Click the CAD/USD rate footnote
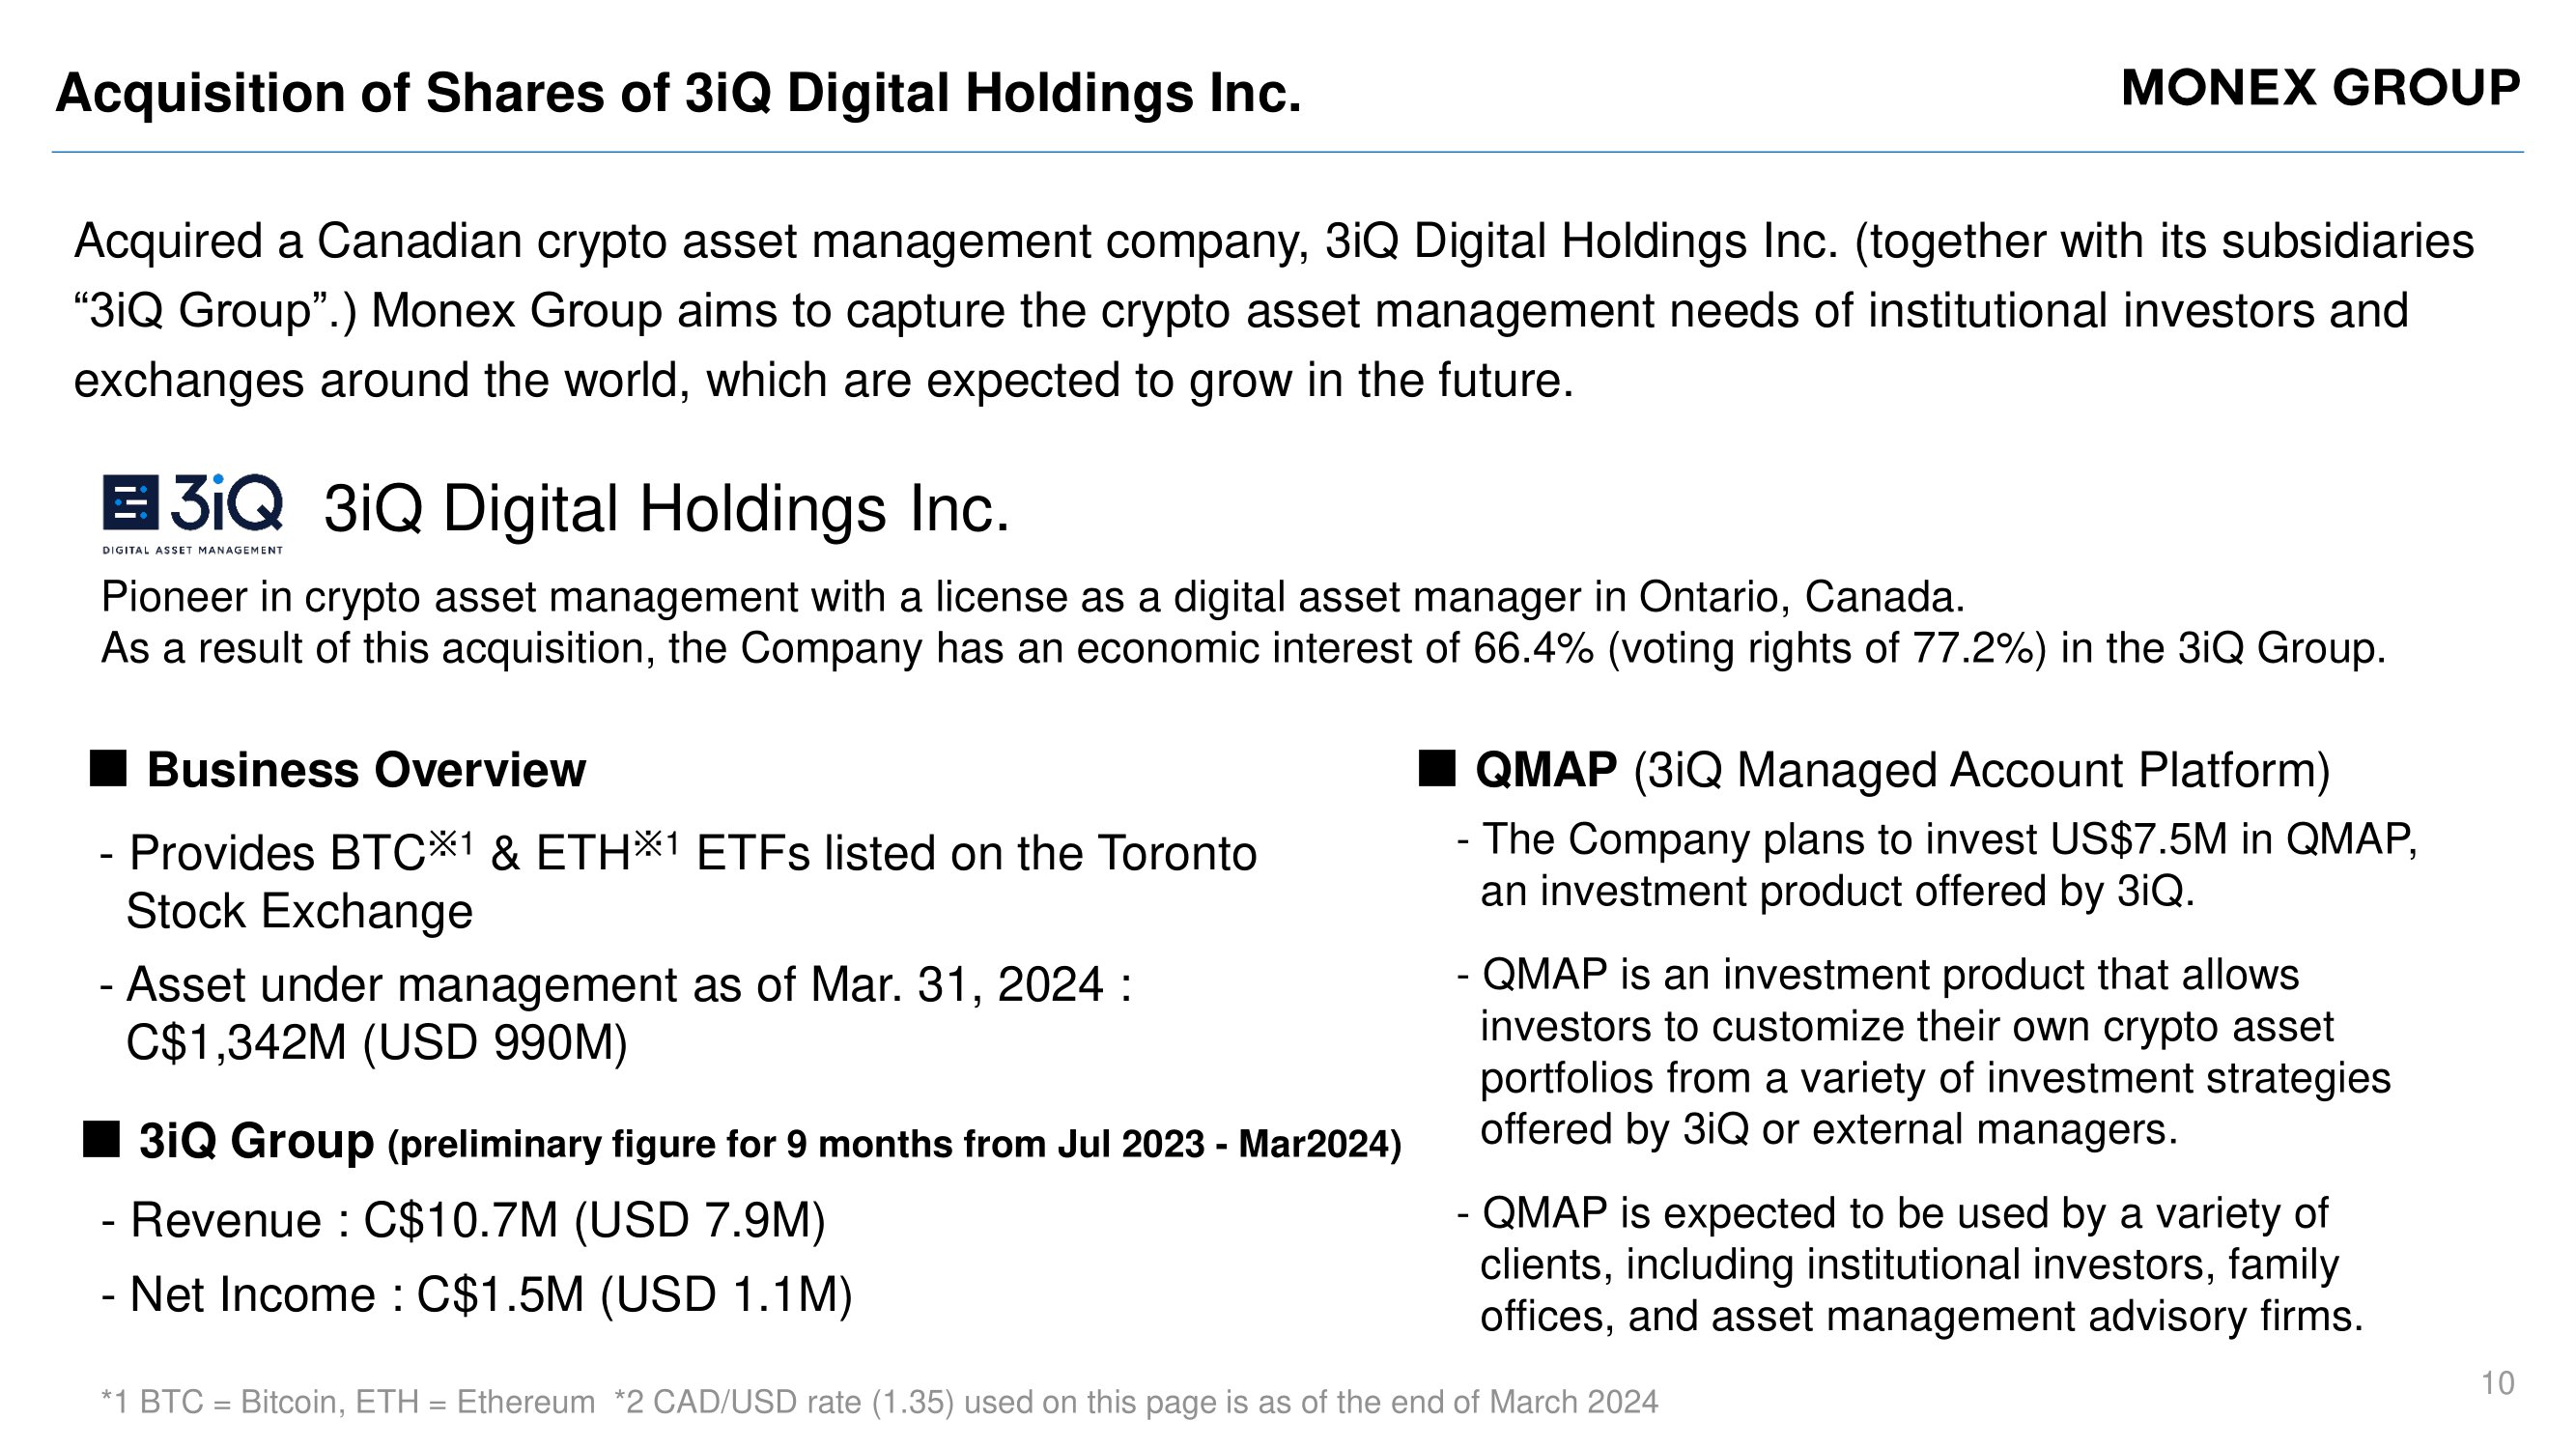The width and height of the screenshot is (2576, 1449). pyautogui.click(x=1136, y=1402)
